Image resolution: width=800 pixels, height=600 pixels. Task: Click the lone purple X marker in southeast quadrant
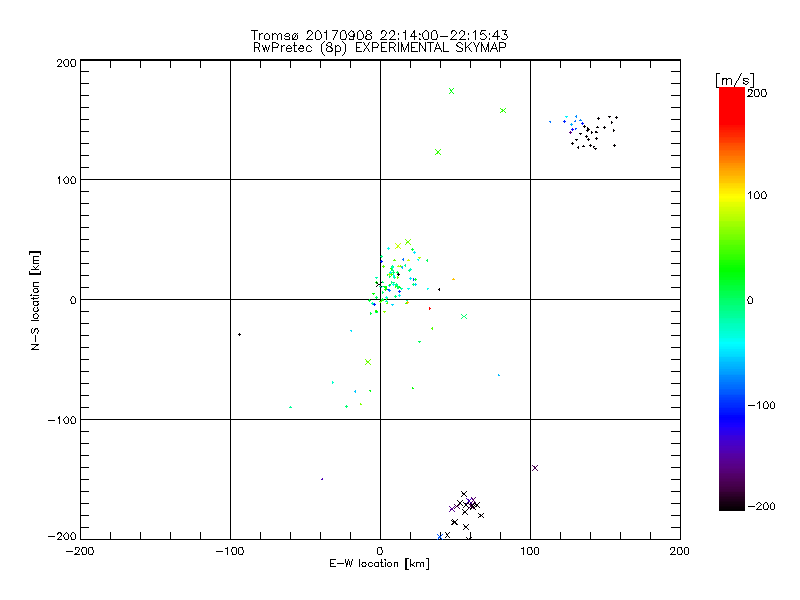[x=535, y=468]
